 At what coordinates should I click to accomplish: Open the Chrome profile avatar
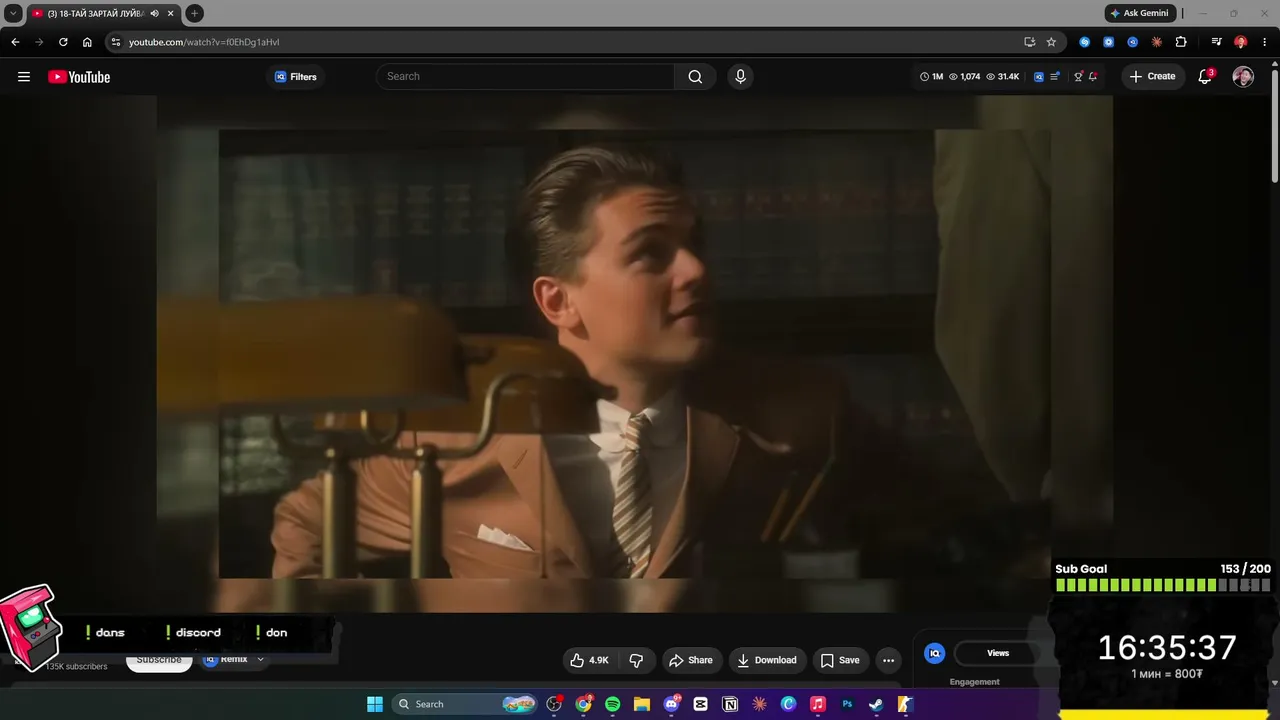tap(1241, 42)
